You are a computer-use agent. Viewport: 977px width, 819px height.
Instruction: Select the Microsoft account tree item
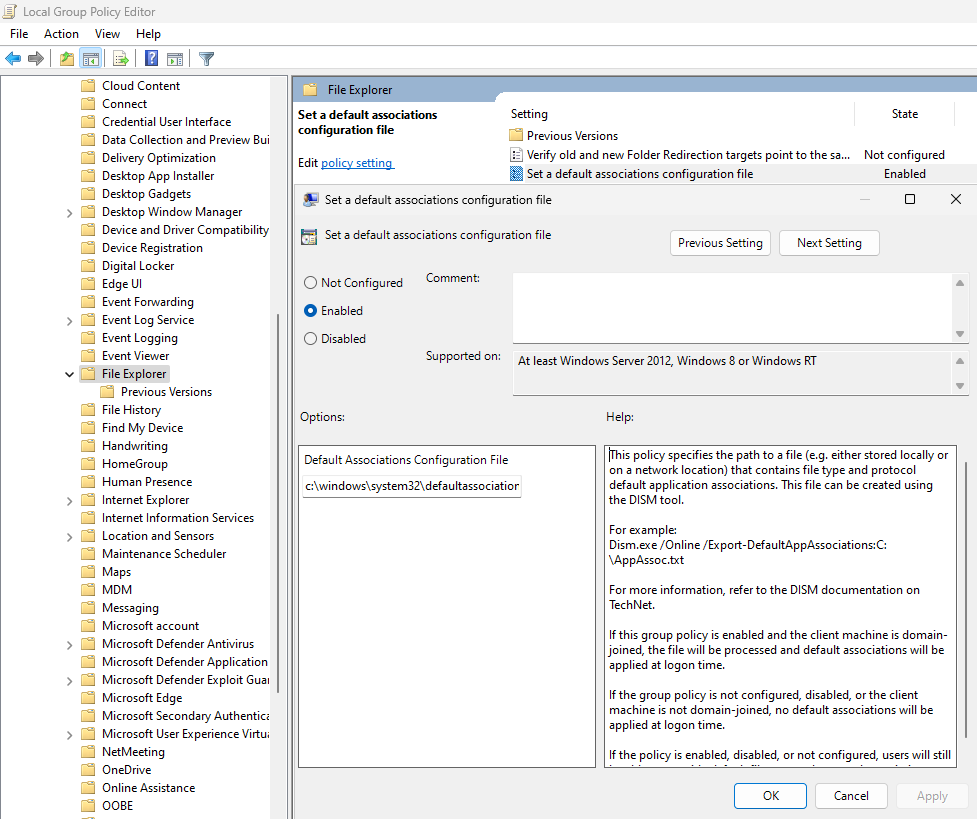pyautogui.click(x=150, y=626)
